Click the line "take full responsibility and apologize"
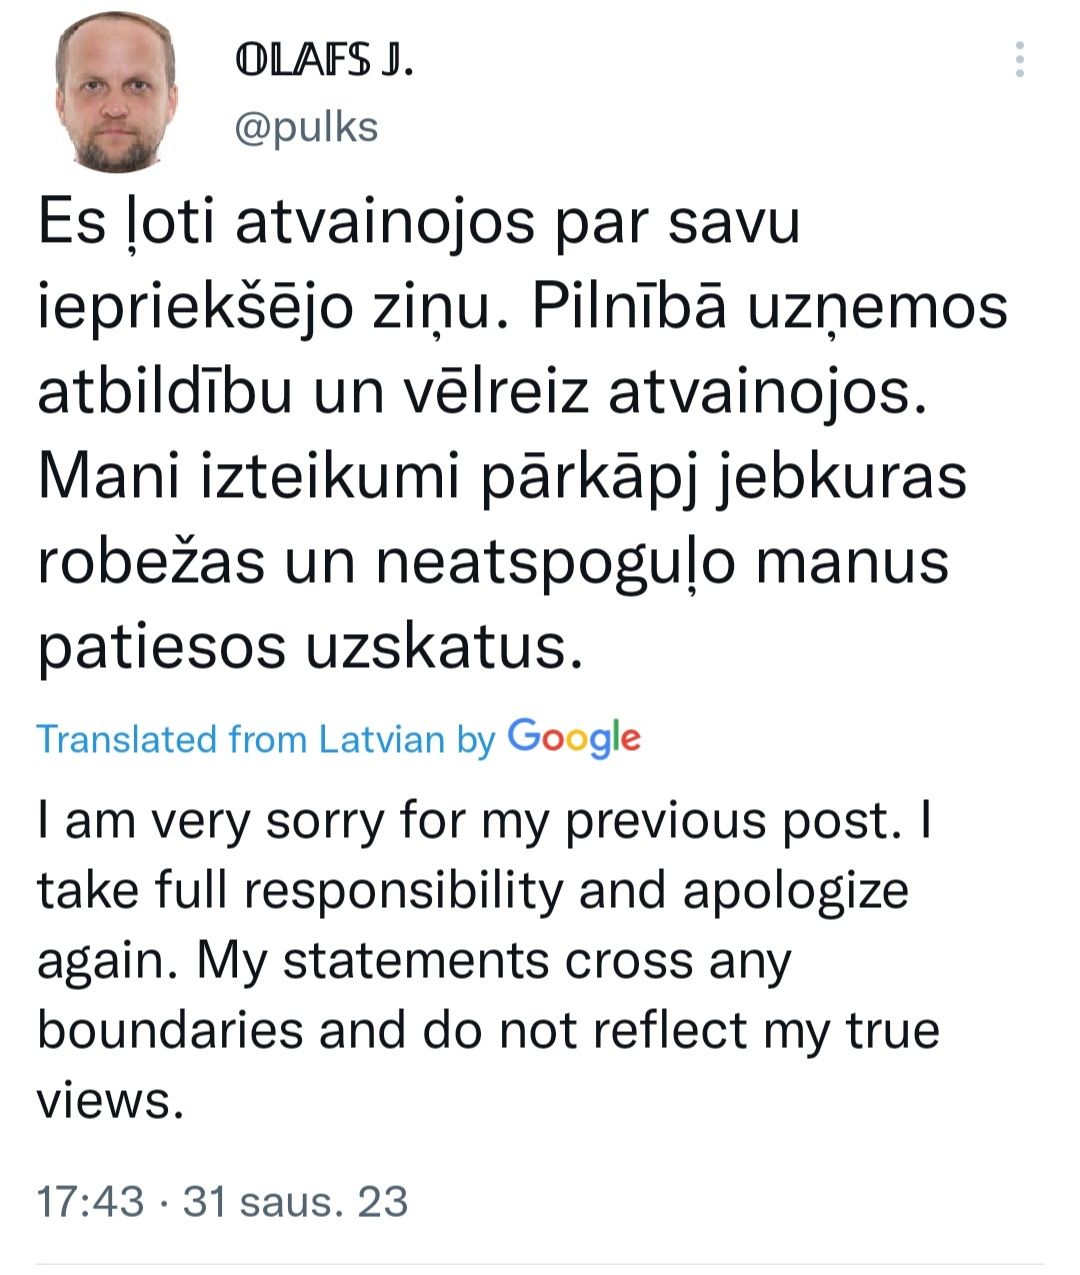Viewport: 1080px width, 1275px height. tap(472, 890)
